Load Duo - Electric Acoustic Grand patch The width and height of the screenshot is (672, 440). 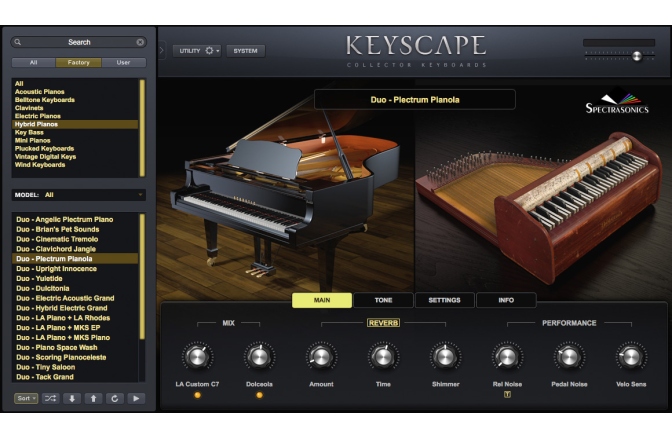pos(75,298)
